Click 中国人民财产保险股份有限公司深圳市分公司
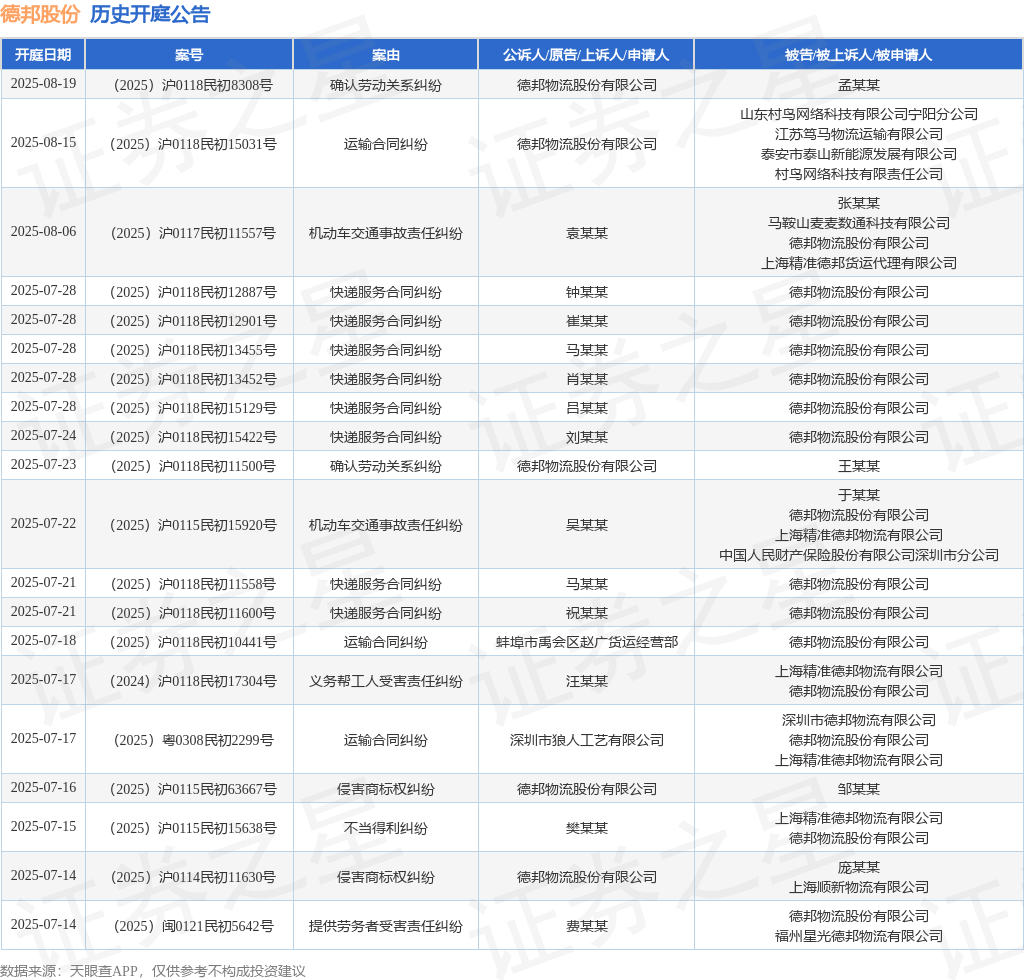 (859, 555)
